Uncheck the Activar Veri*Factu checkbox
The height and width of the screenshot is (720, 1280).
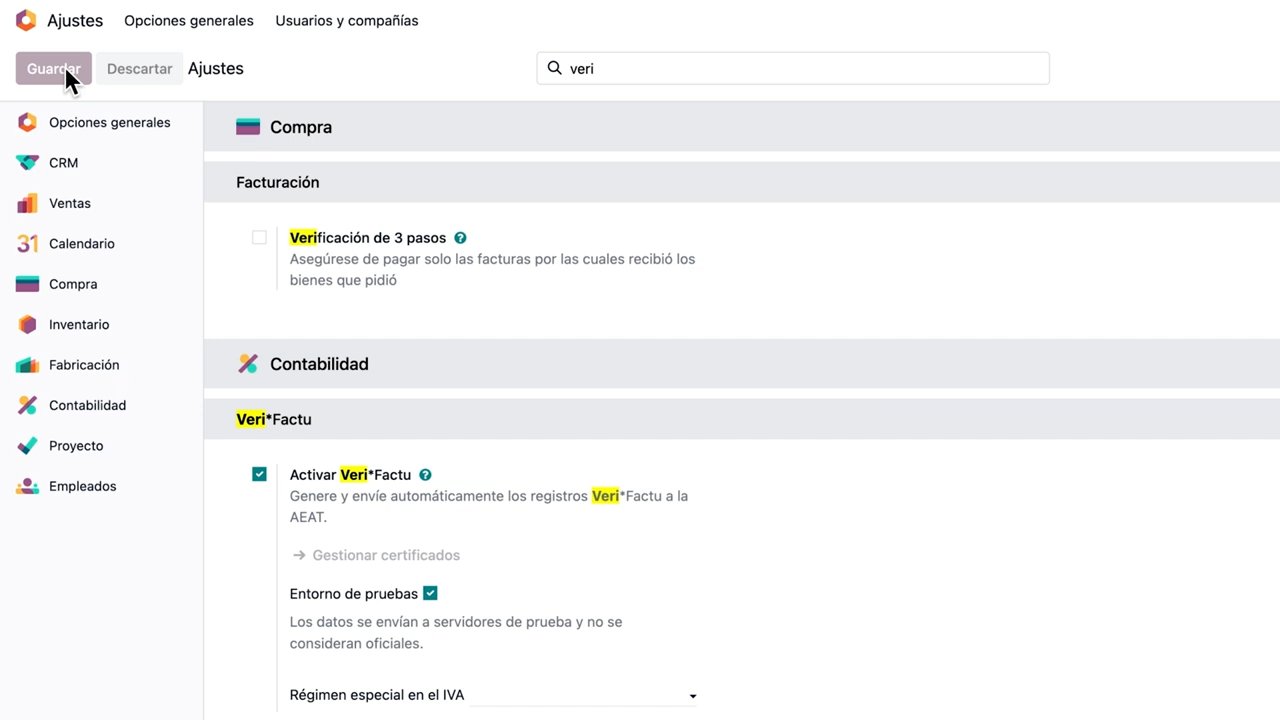[x=259, y=474]
